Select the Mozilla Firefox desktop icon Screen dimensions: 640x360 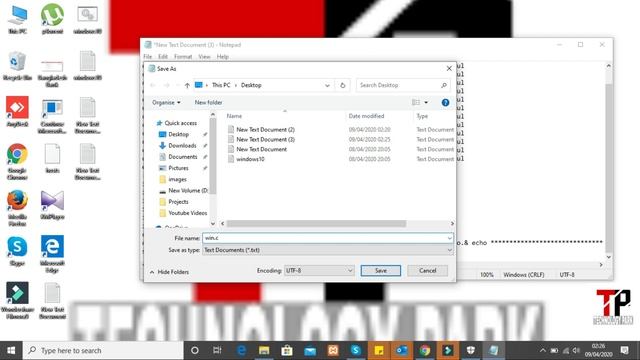17,208
